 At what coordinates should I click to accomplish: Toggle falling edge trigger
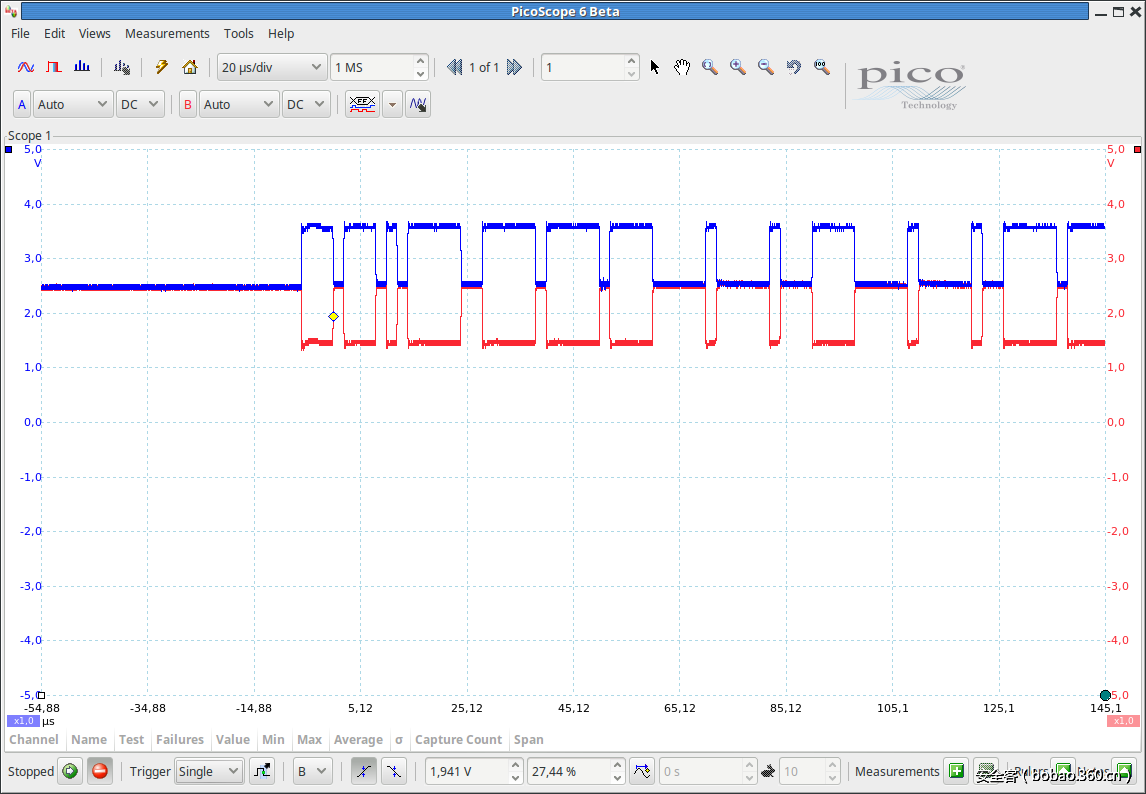pyautogui.click(x=394, y=771)
